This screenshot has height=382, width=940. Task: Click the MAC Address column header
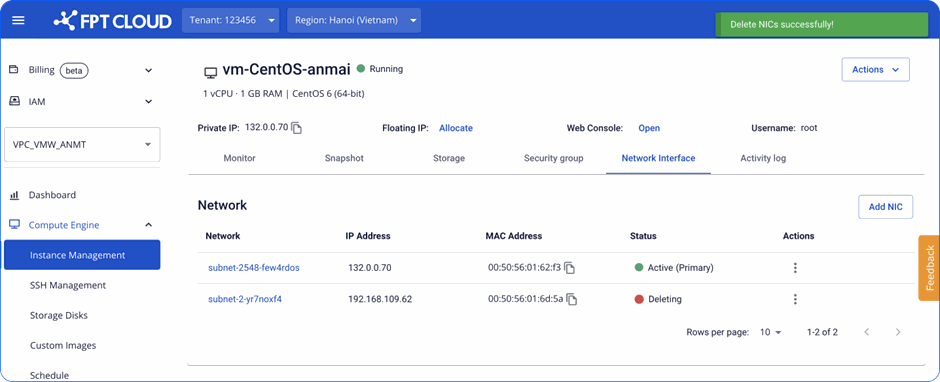click(514, 236)
